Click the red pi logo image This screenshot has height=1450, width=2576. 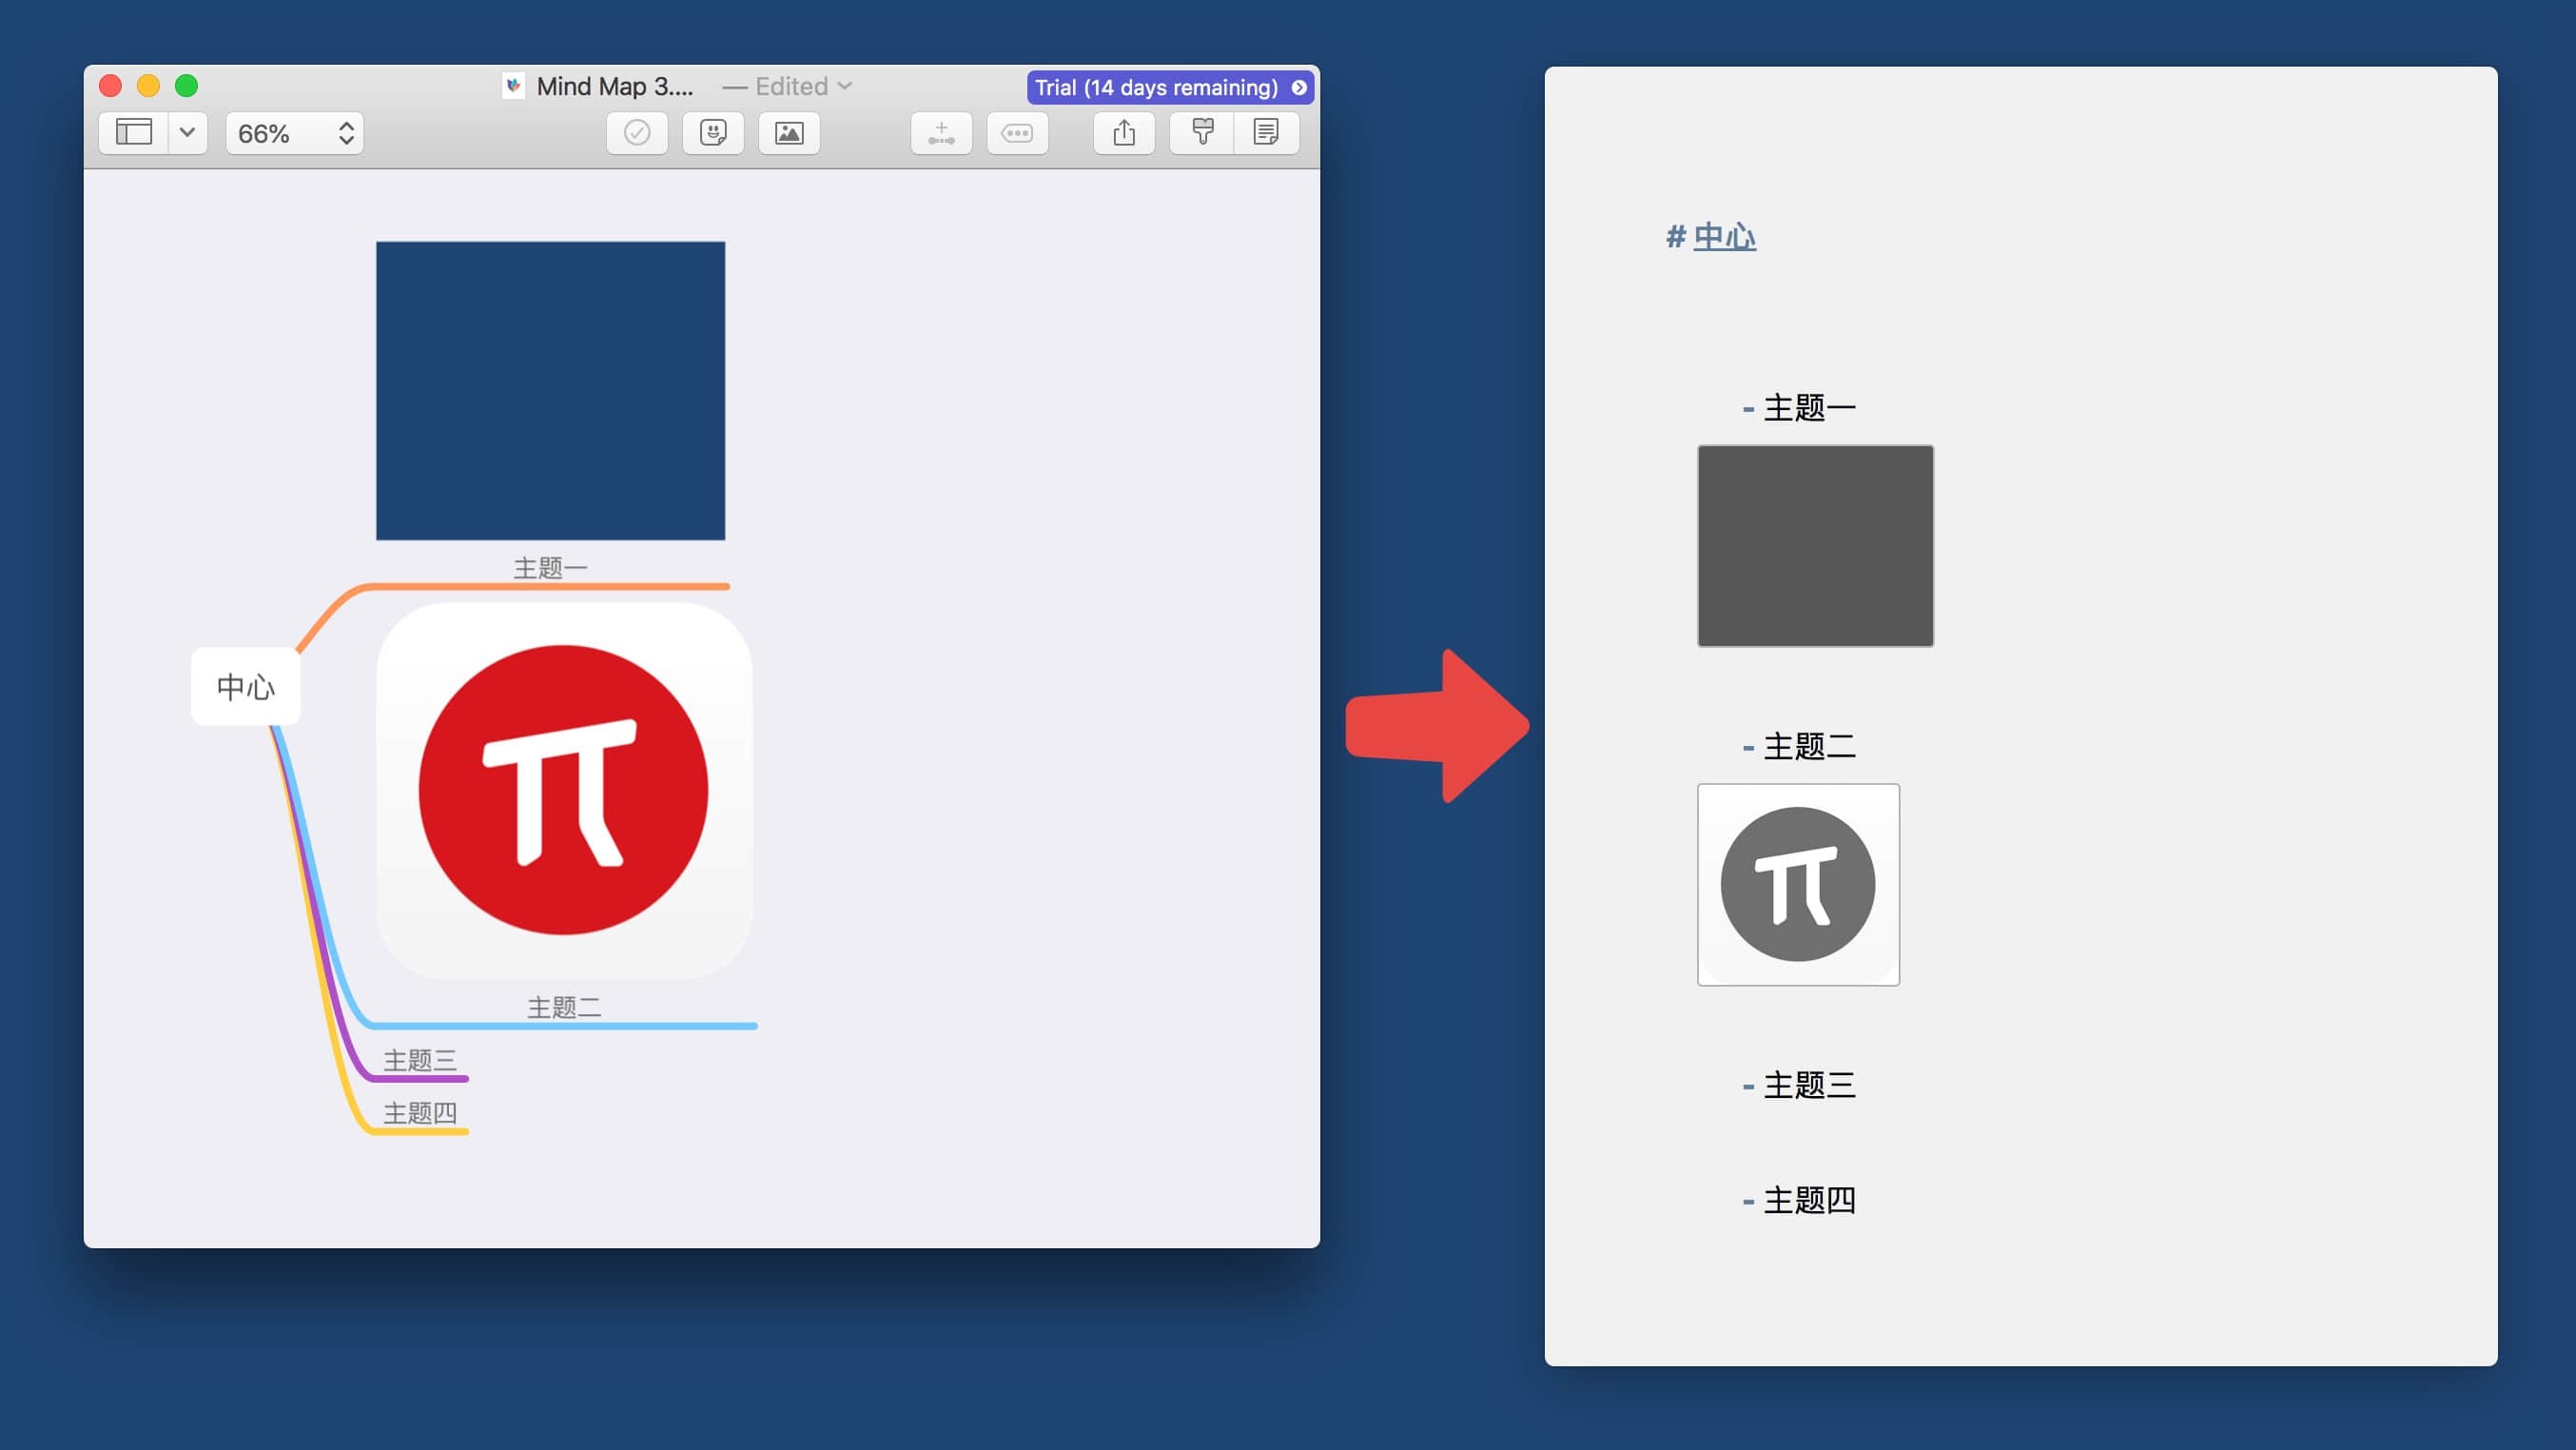(x=564, y=790)
